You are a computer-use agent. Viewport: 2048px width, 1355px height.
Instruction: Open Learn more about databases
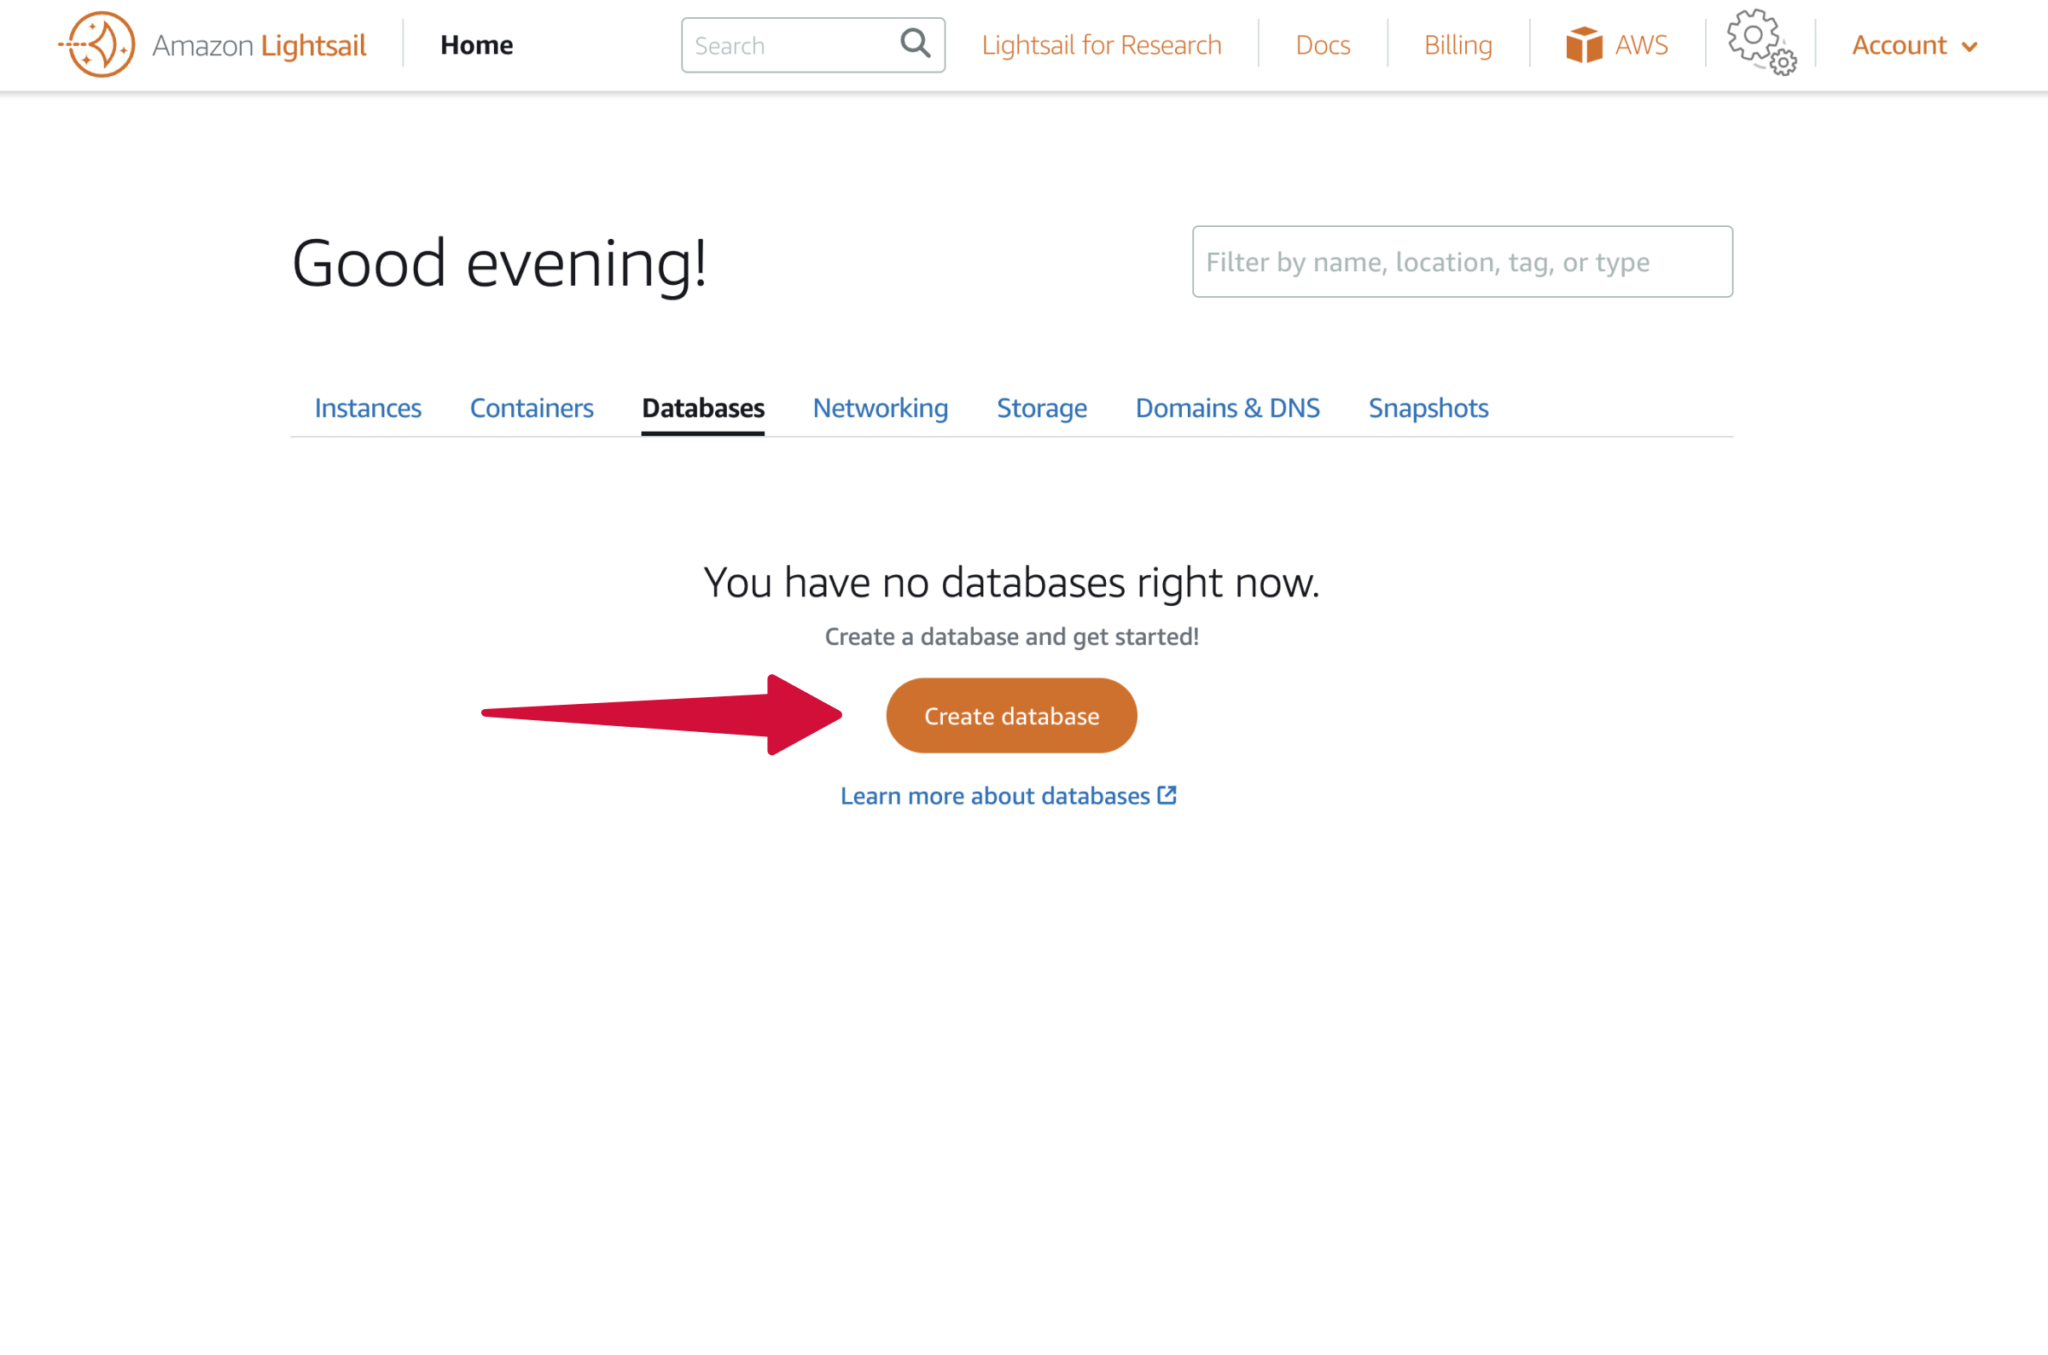click(x=994, y=795)
